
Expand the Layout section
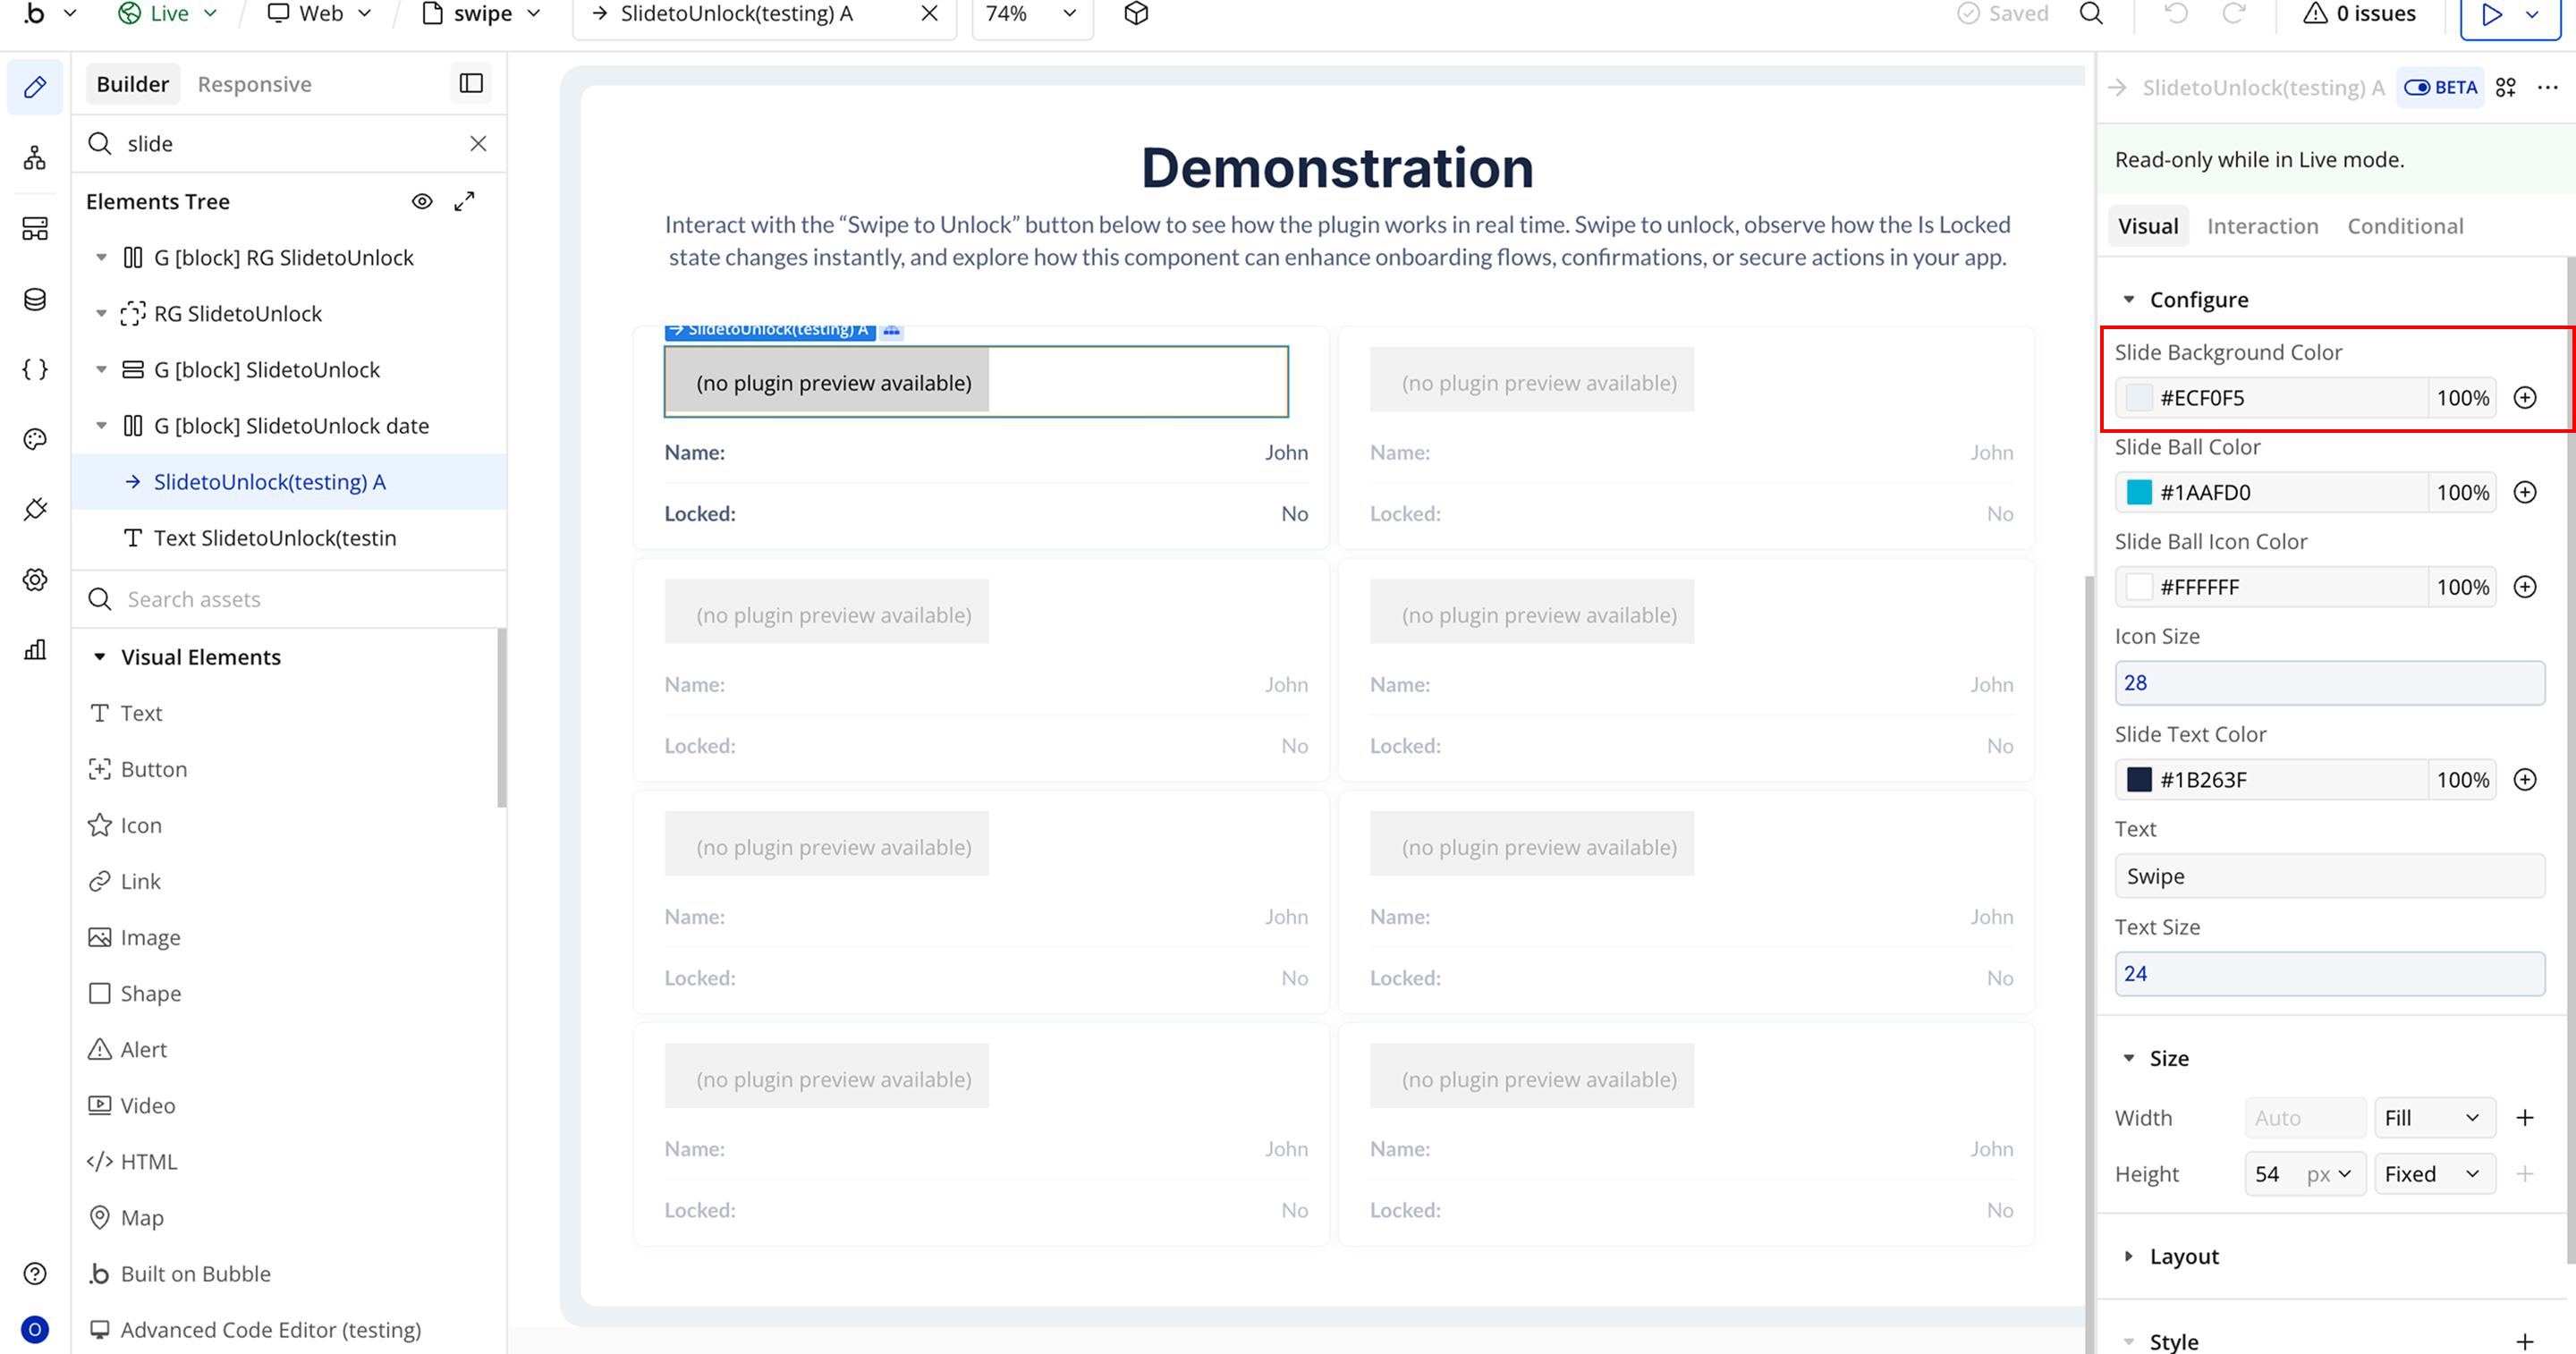(x=2184, y=1256)
